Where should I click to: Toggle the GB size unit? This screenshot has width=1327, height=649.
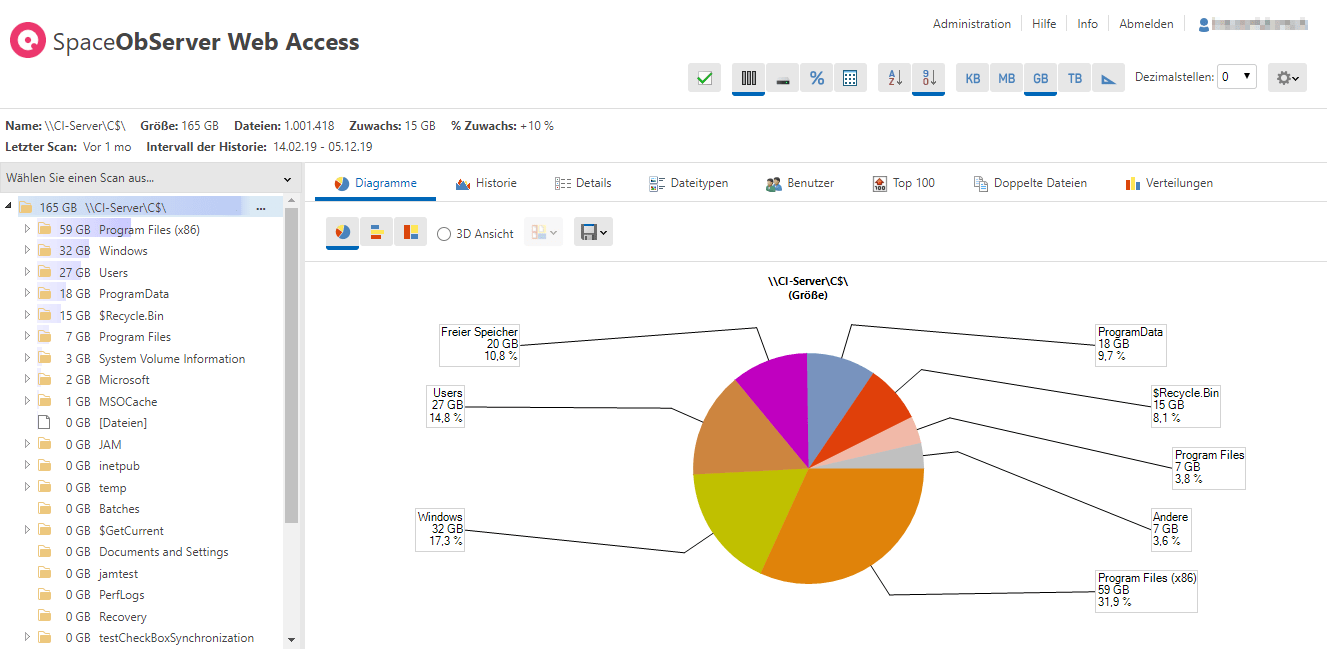(x=1040, y=78)
